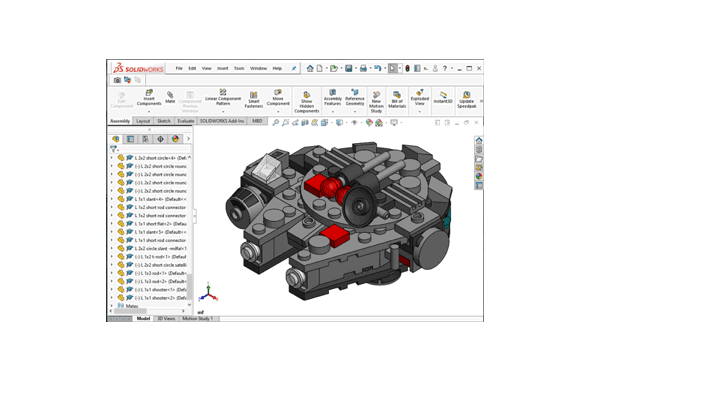Image resolution: width=720 pixels, height=405 pixels.
Task: Click the Save disk icon
Action: click(349, 68)
